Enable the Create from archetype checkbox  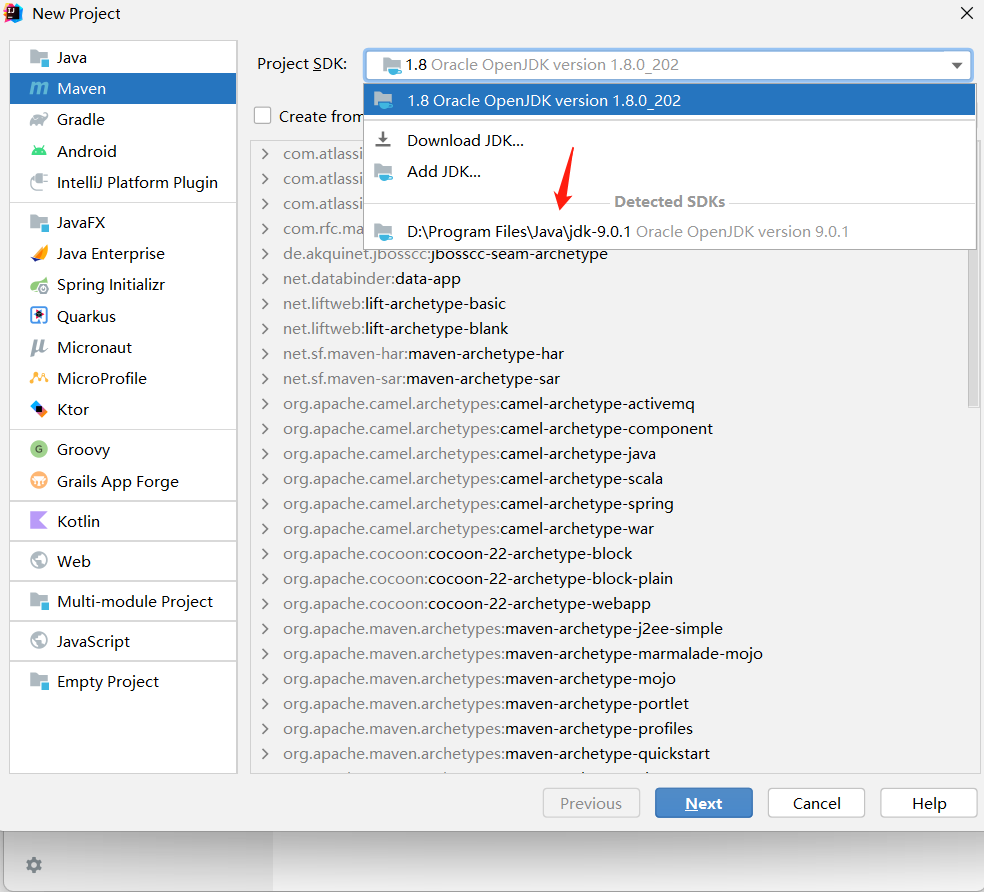(x=262, y=116)
